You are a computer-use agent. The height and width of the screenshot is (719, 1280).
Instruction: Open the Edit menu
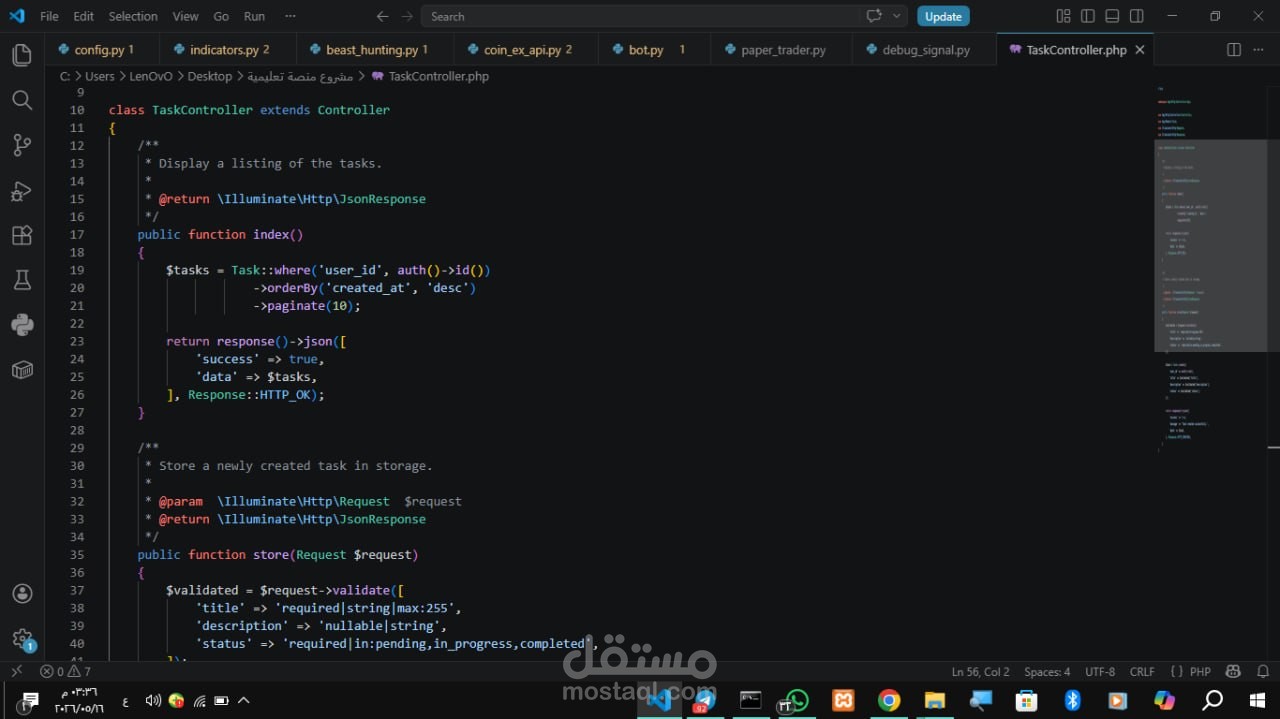point(84,16)
